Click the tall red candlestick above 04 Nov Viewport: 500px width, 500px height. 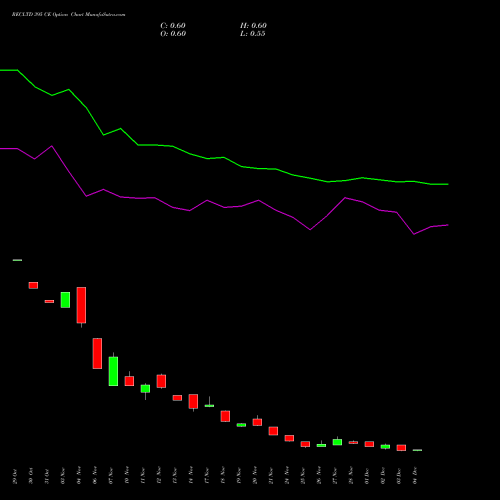(81, 305)
